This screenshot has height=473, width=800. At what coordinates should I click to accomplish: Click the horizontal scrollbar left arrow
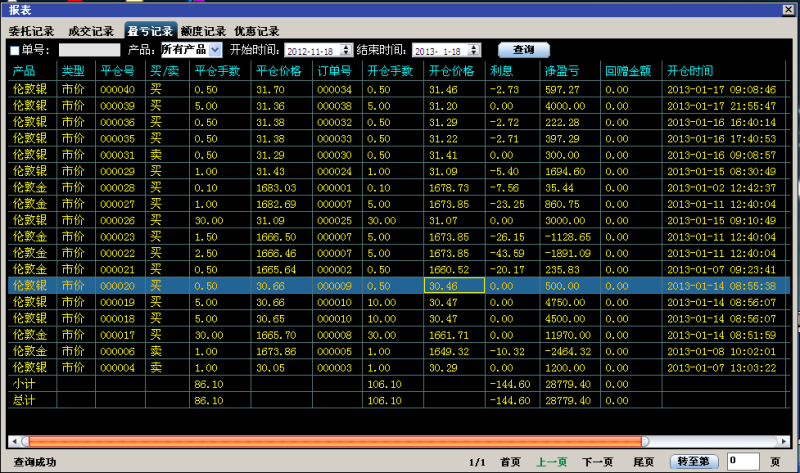click(15, 441)
